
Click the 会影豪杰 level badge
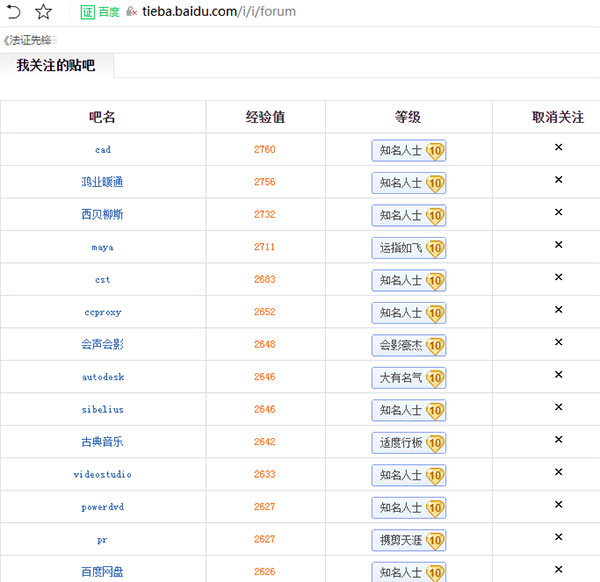[x=409, y=346]
